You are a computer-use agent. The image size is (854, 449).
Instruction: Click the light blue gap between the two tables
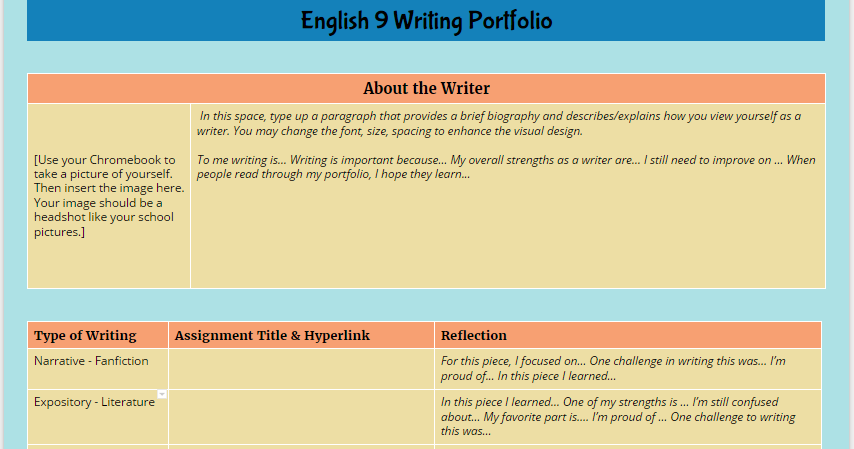click(x=426, y=305)
